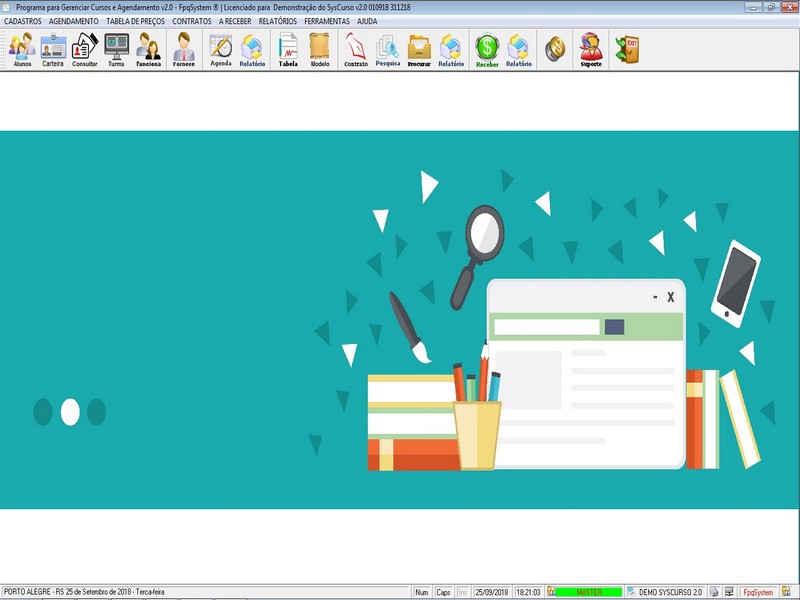Click the Exit door icon in toolbar
Image resolution: width=800 pixels, height=600 pixels.
click(x=627, y=48)
